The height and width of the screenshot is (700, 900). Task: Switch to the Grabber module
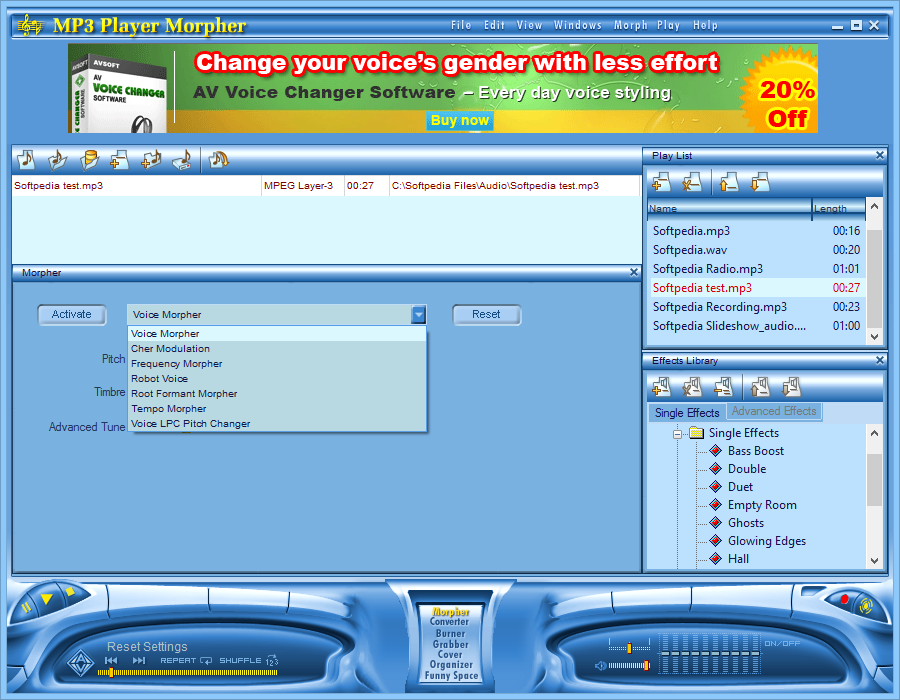[451, 644]
